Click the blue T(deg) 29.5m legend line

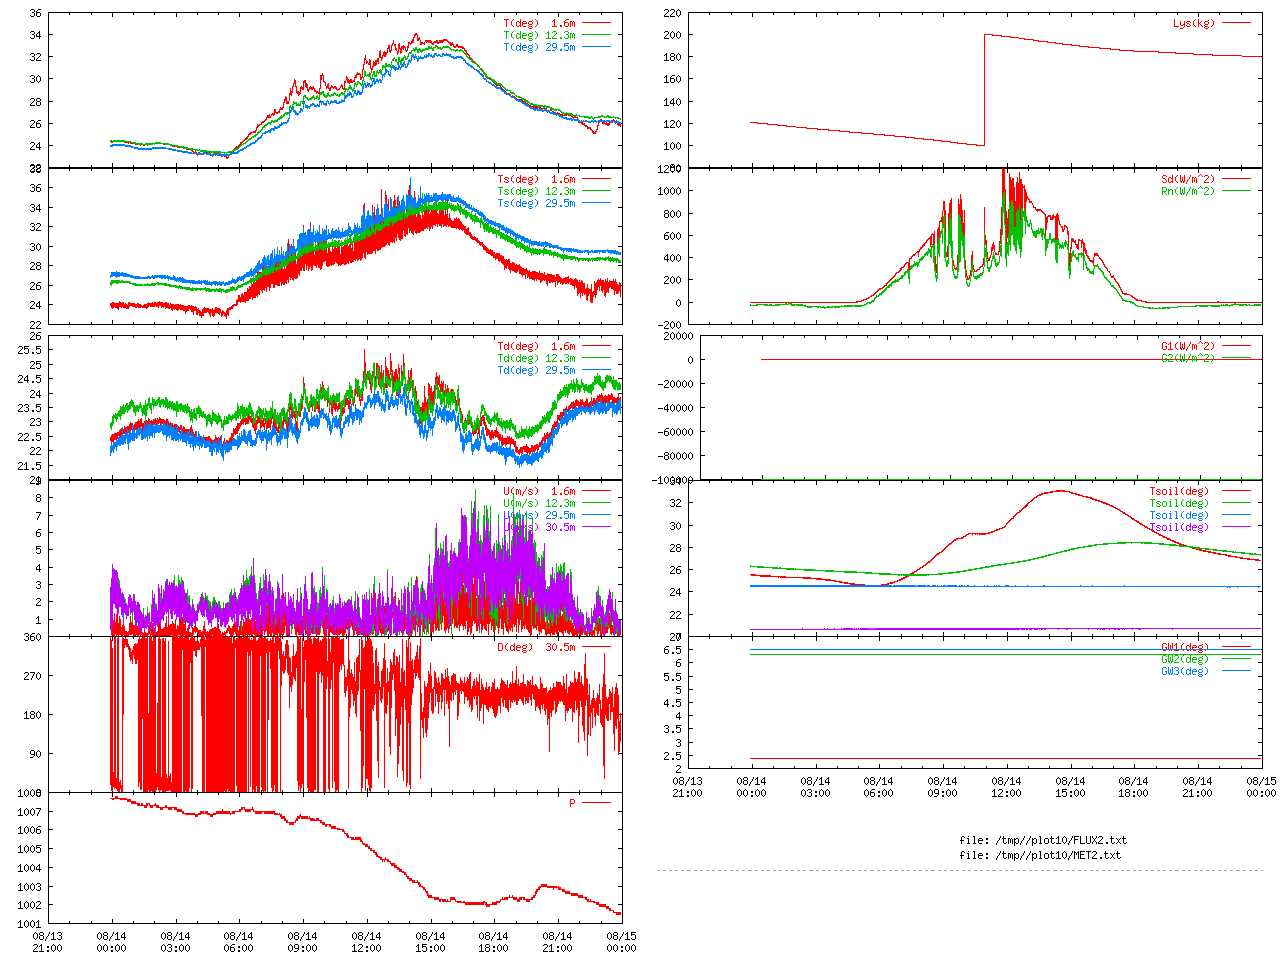pos(596,47)
